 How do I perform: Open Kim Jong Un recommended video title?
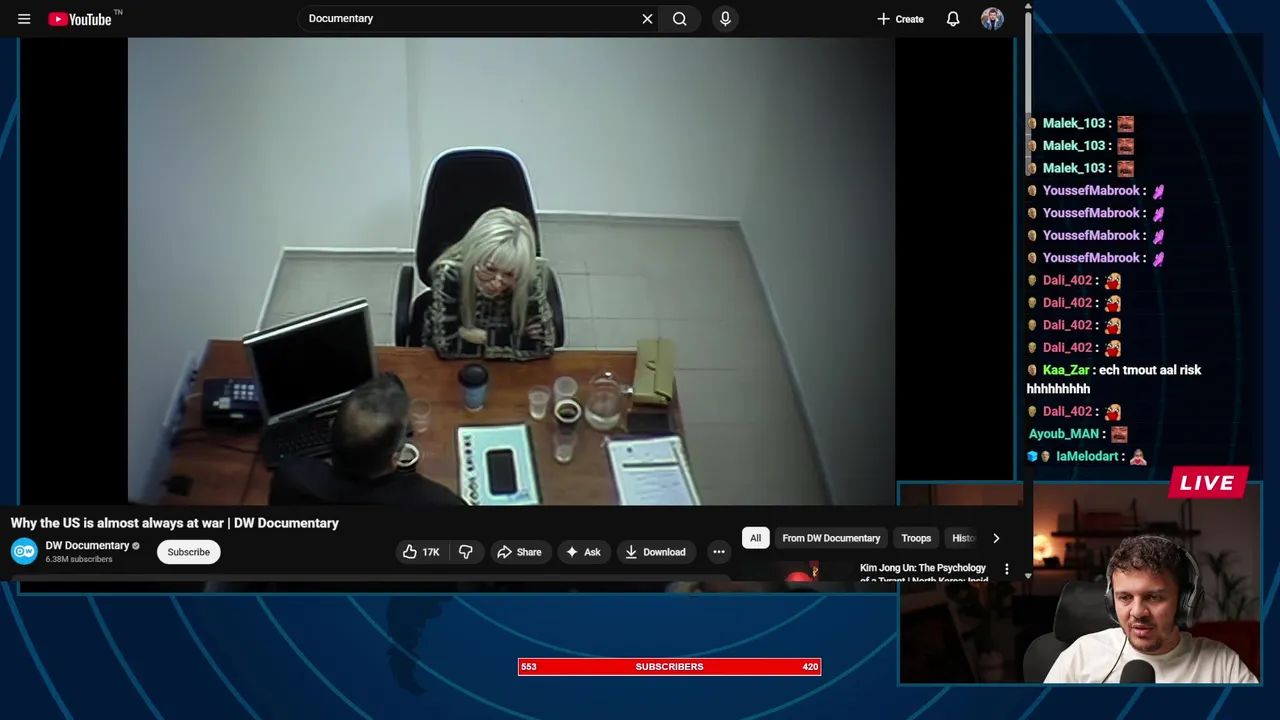click(x=923, y=573)
